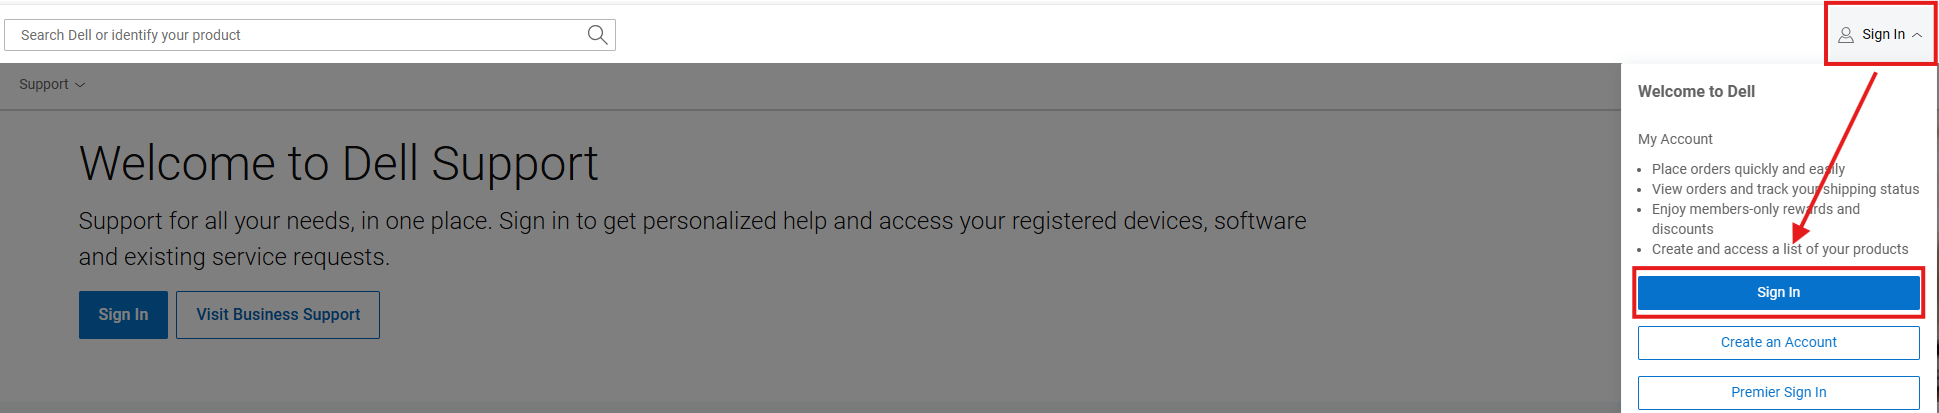This screenshot has height=413, width=1939.
Task: Click the magnifying glass search icon
Action: pyautogui.click(x=597, y=35)
